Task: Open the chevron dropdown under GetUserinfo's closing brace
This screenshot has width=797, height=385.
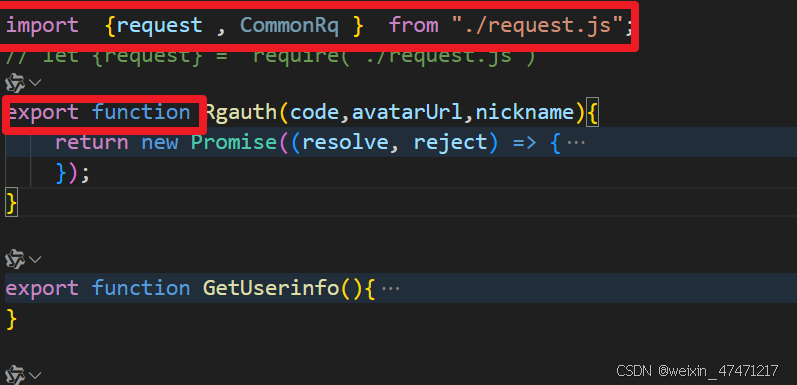Action: tap(35, 375)
